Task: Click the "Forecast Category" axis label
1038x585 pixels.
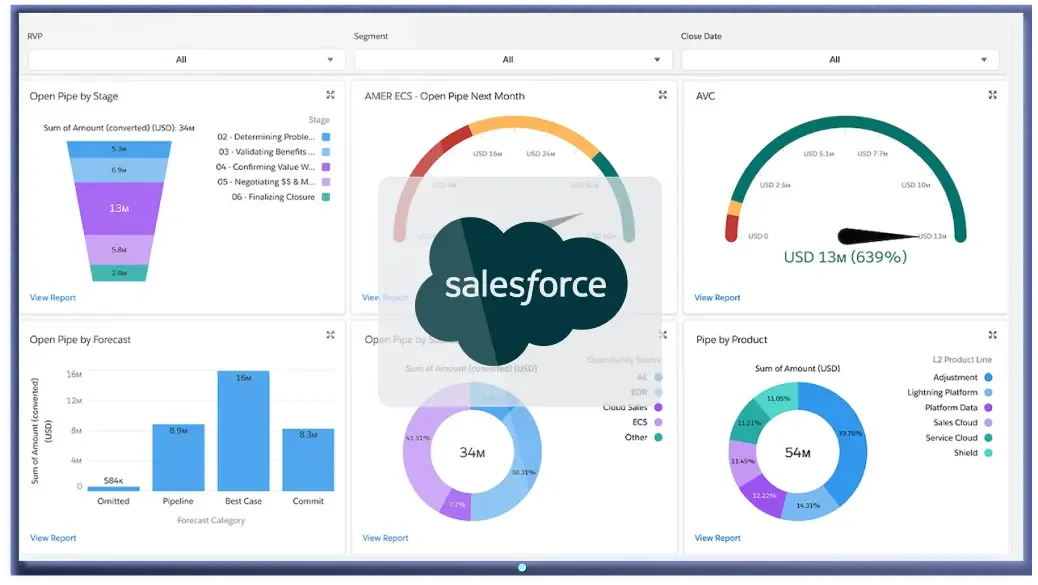Action: (211, 520)
